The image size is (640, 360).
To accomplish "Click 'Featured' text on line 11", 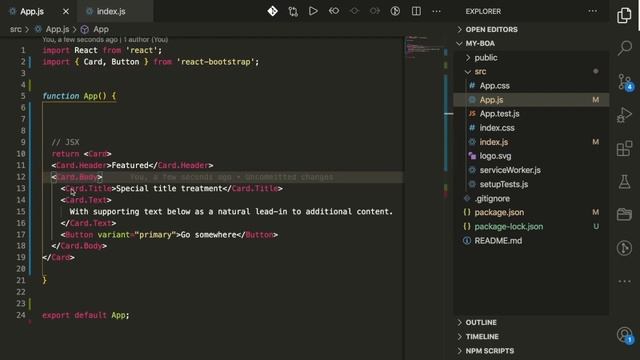I will pyautogui.click(x=130, y=165).
